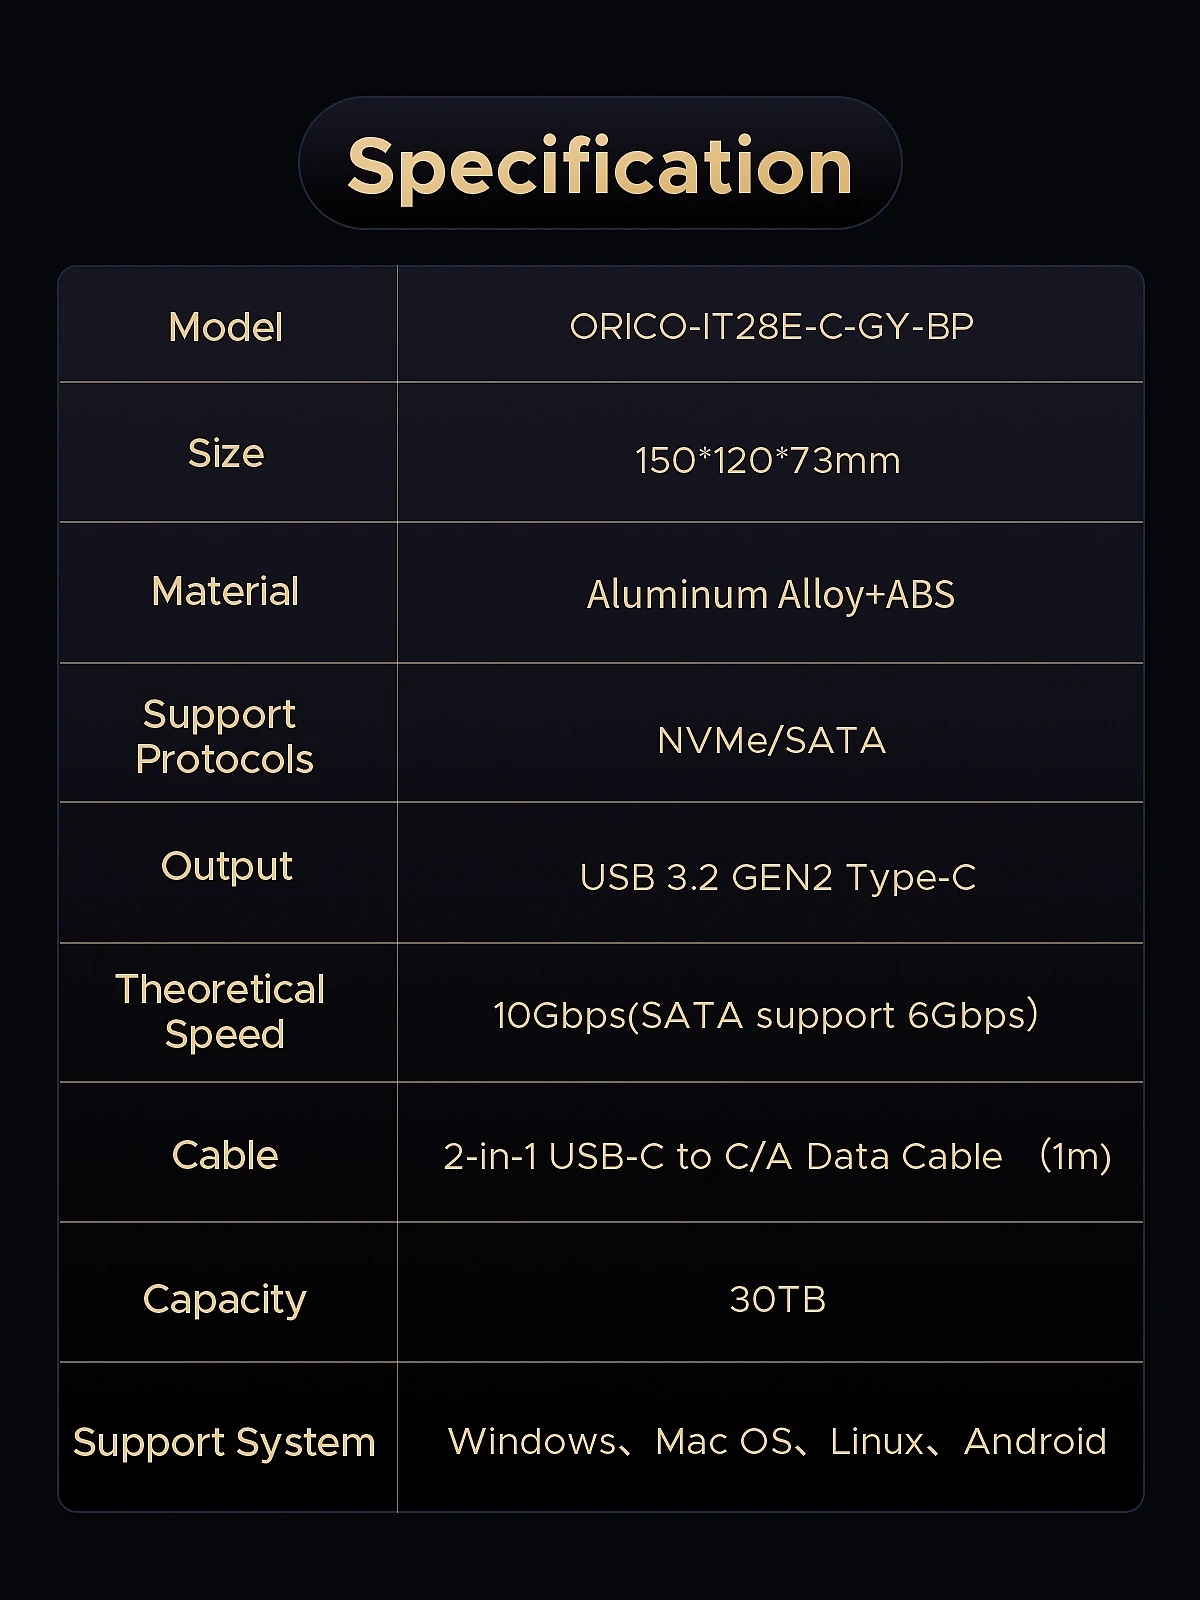
Task: Select the Theoretical Speed label
Action: click(x=221, y=1011)
